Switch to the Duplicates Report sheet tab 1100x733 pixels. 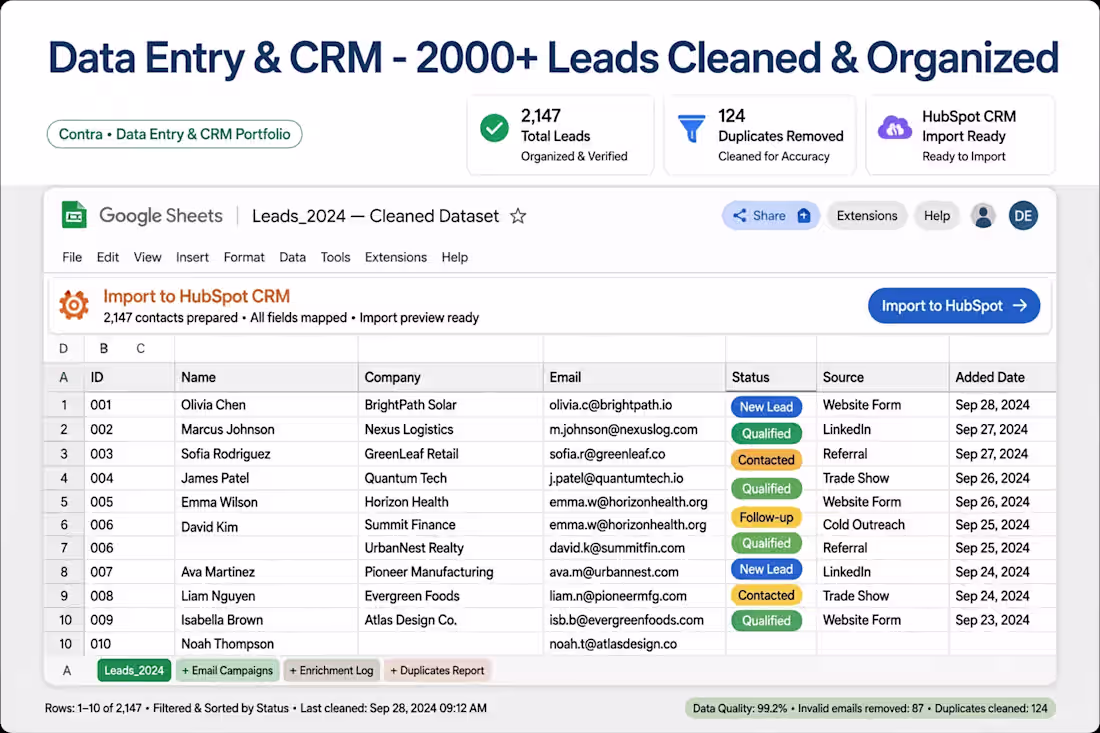[x=437, y=671]
